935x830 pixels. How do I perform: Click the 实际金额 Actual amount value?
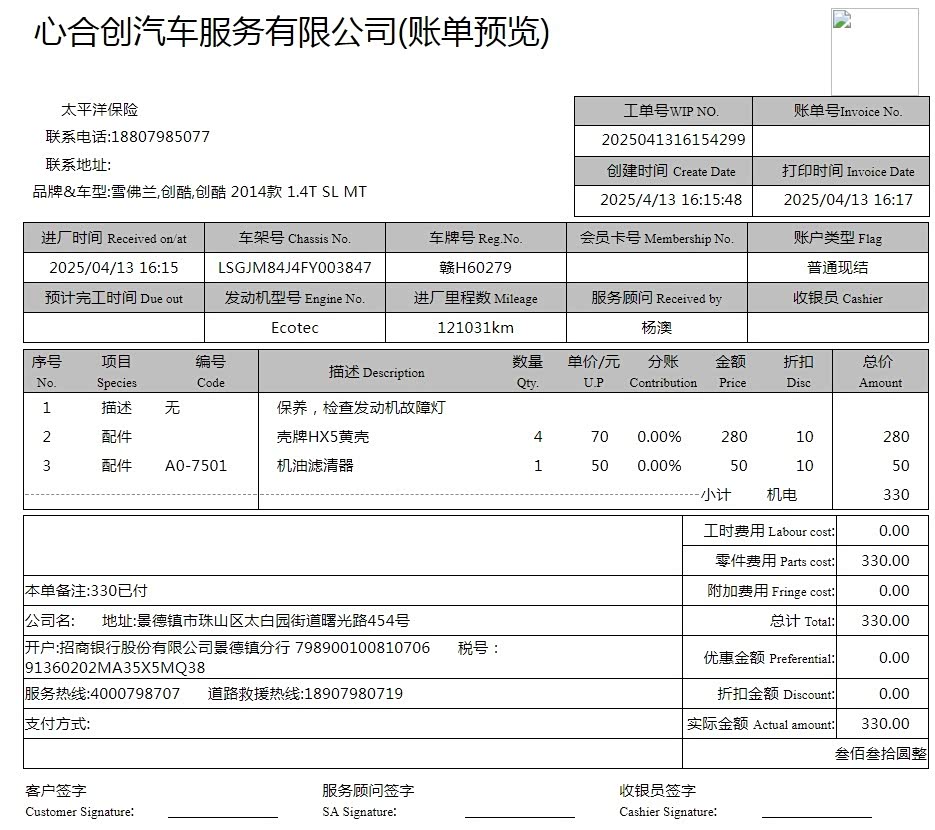pyautogui.click(x=884, y=724)
